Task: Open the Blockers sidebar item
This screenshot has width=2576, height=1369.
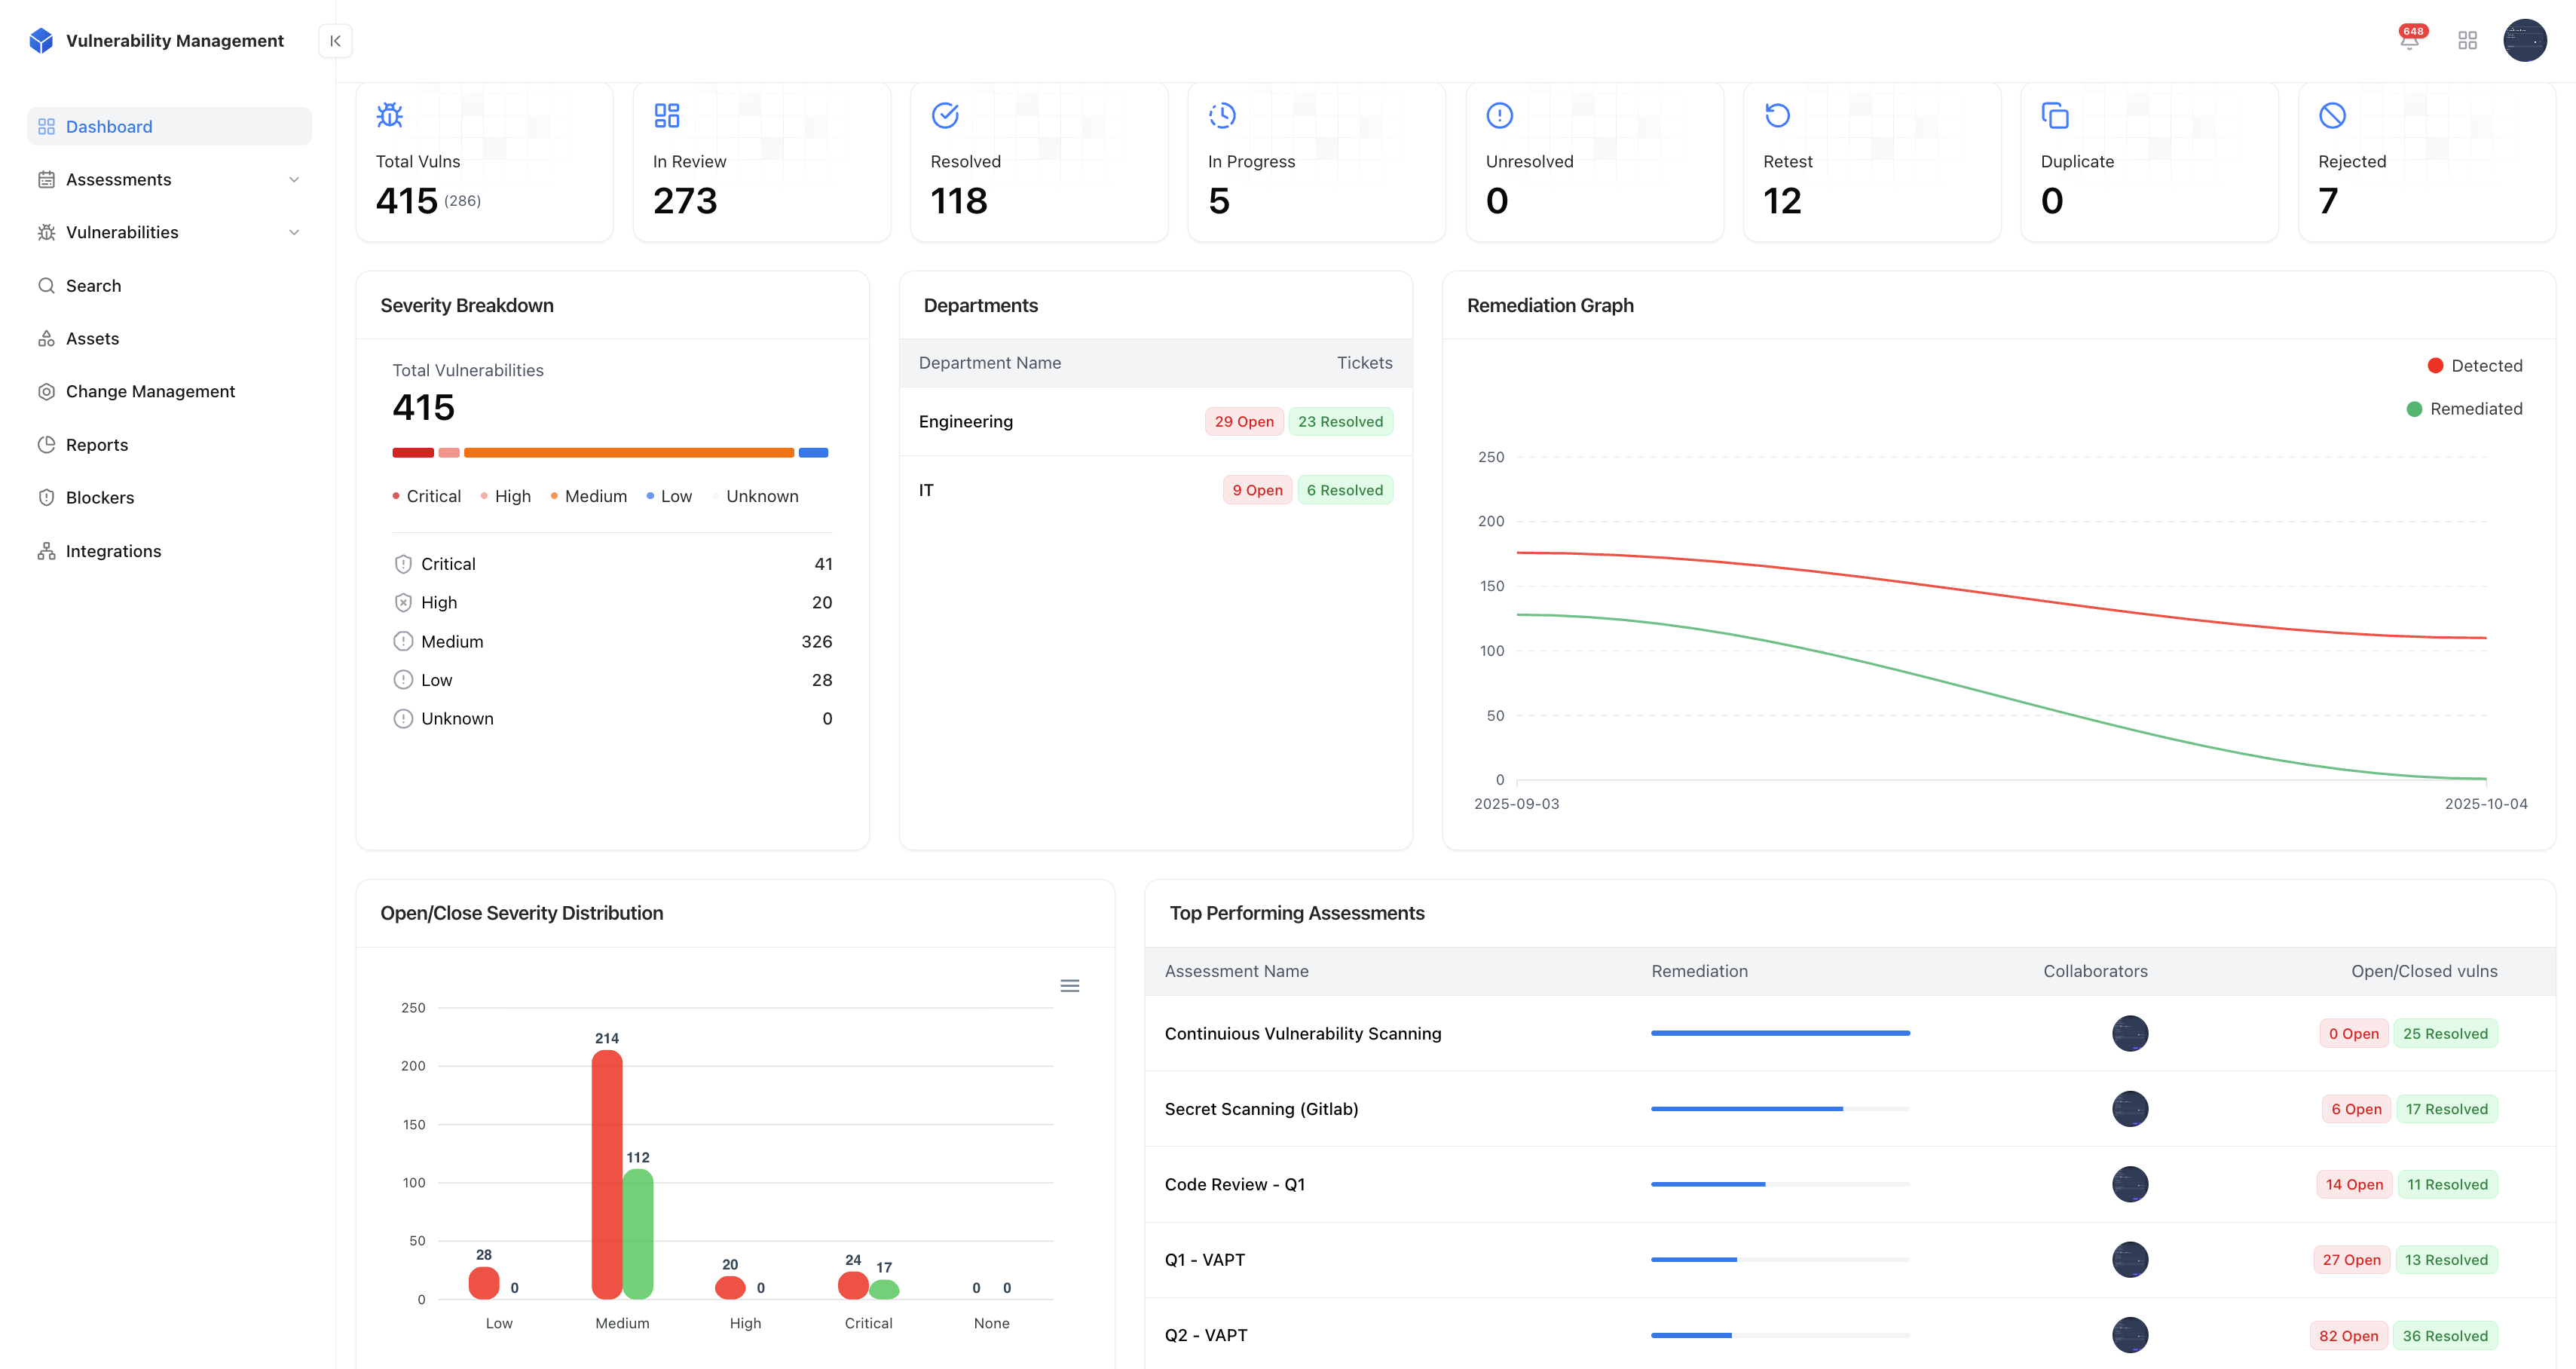Action: pyautogui.click(x=99, y=497)
